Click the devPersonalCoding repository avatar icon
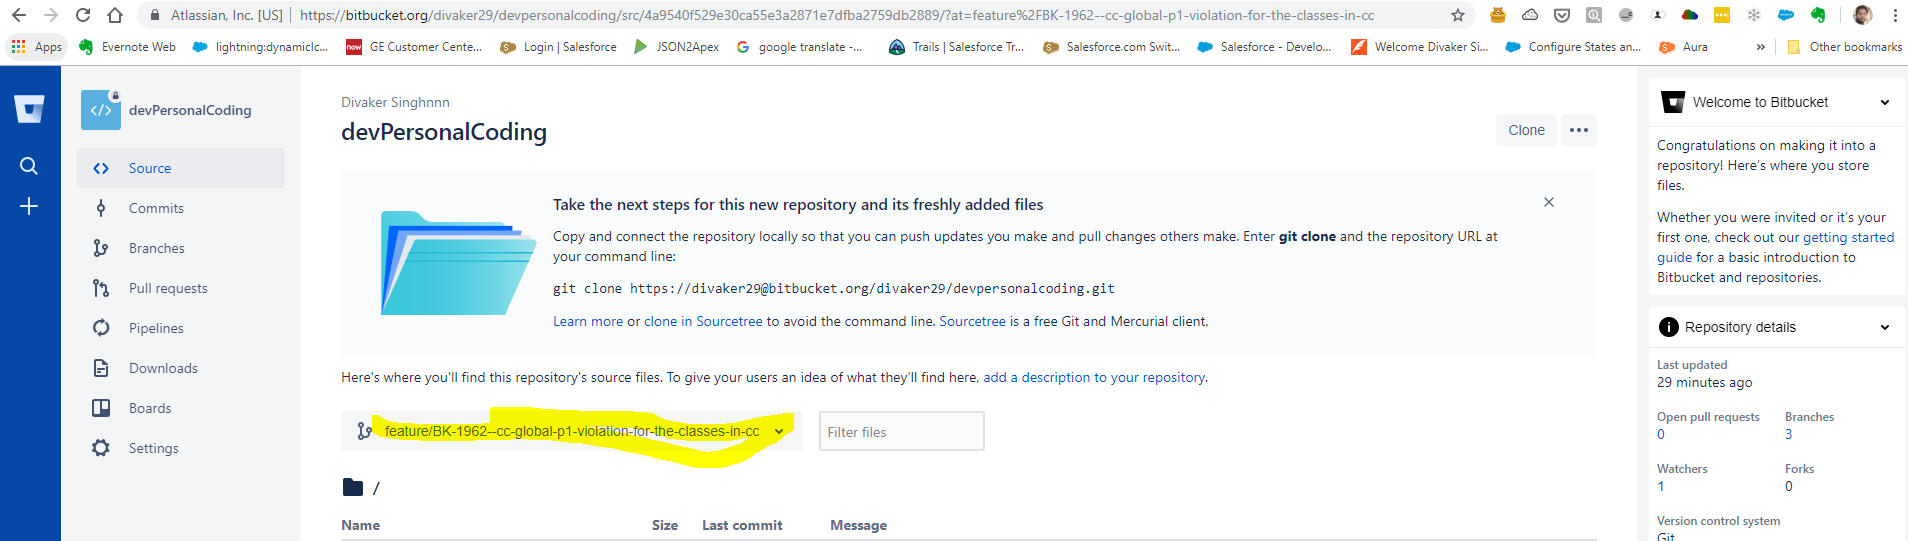 coord(101,110)
